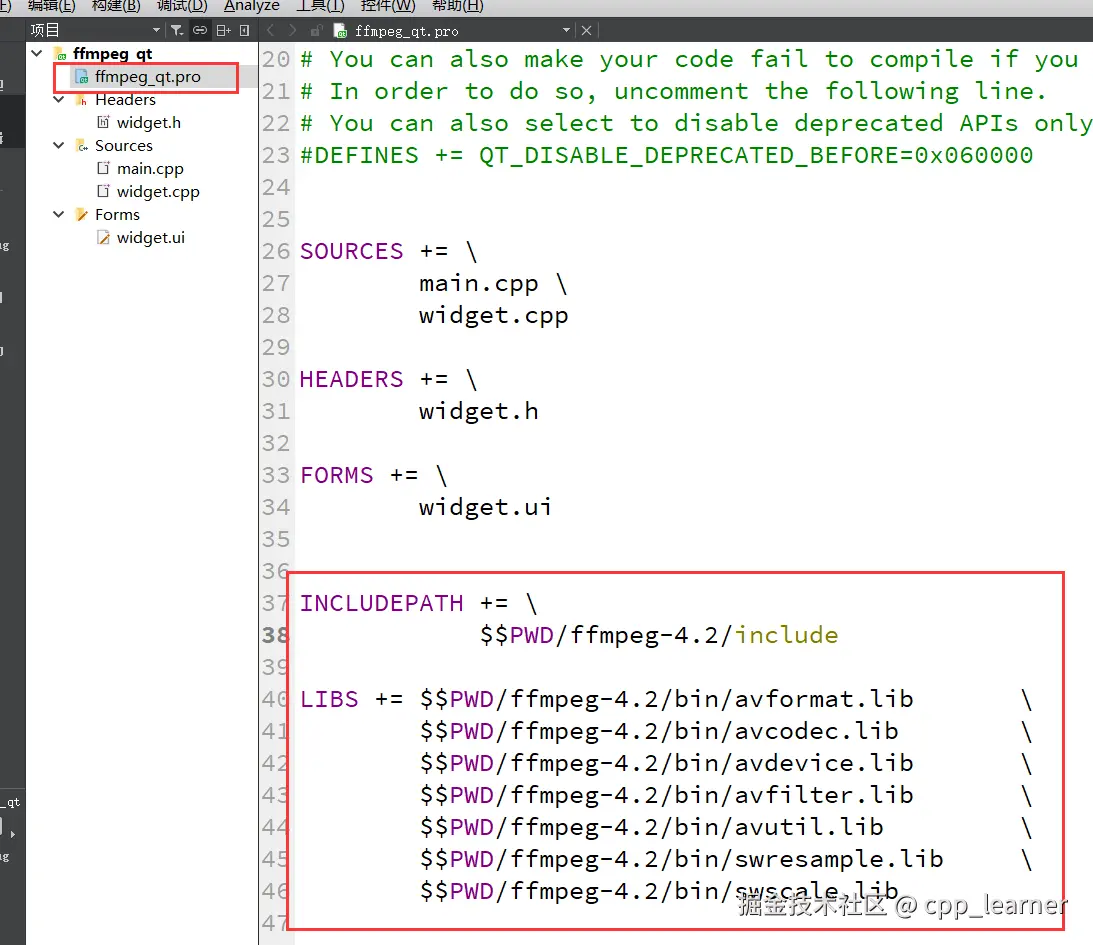This screenshot has width=1093, height=945.
Task: Click the ffmpeg_qt project folder icon
Action: pos(61,54)
